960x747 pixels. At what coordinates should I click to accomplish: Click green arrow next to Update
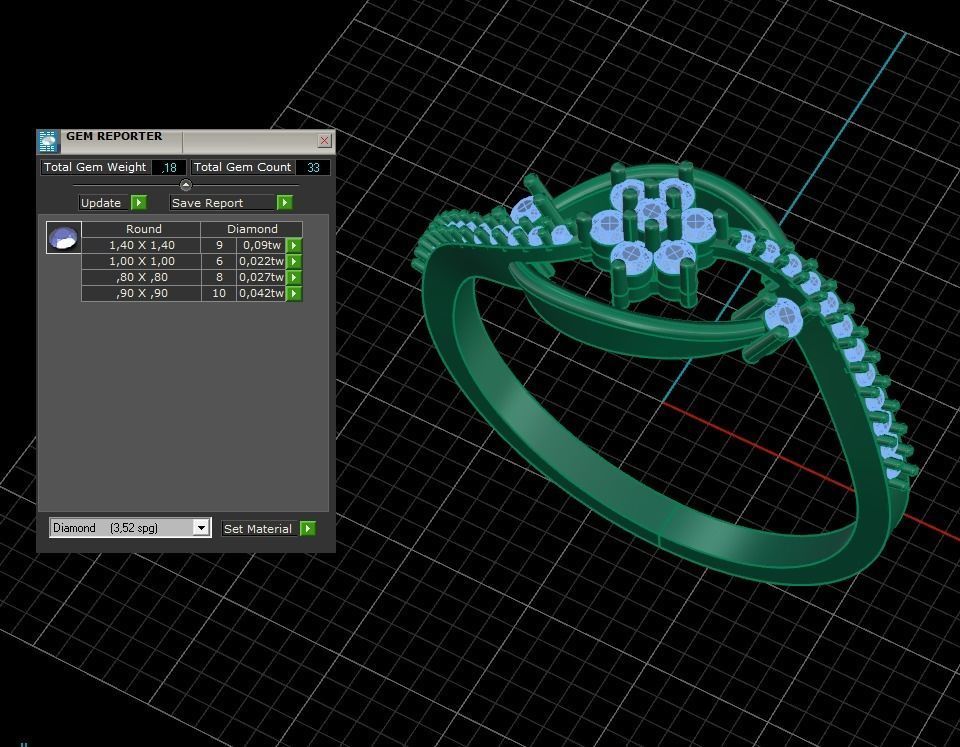pos(139,203)
